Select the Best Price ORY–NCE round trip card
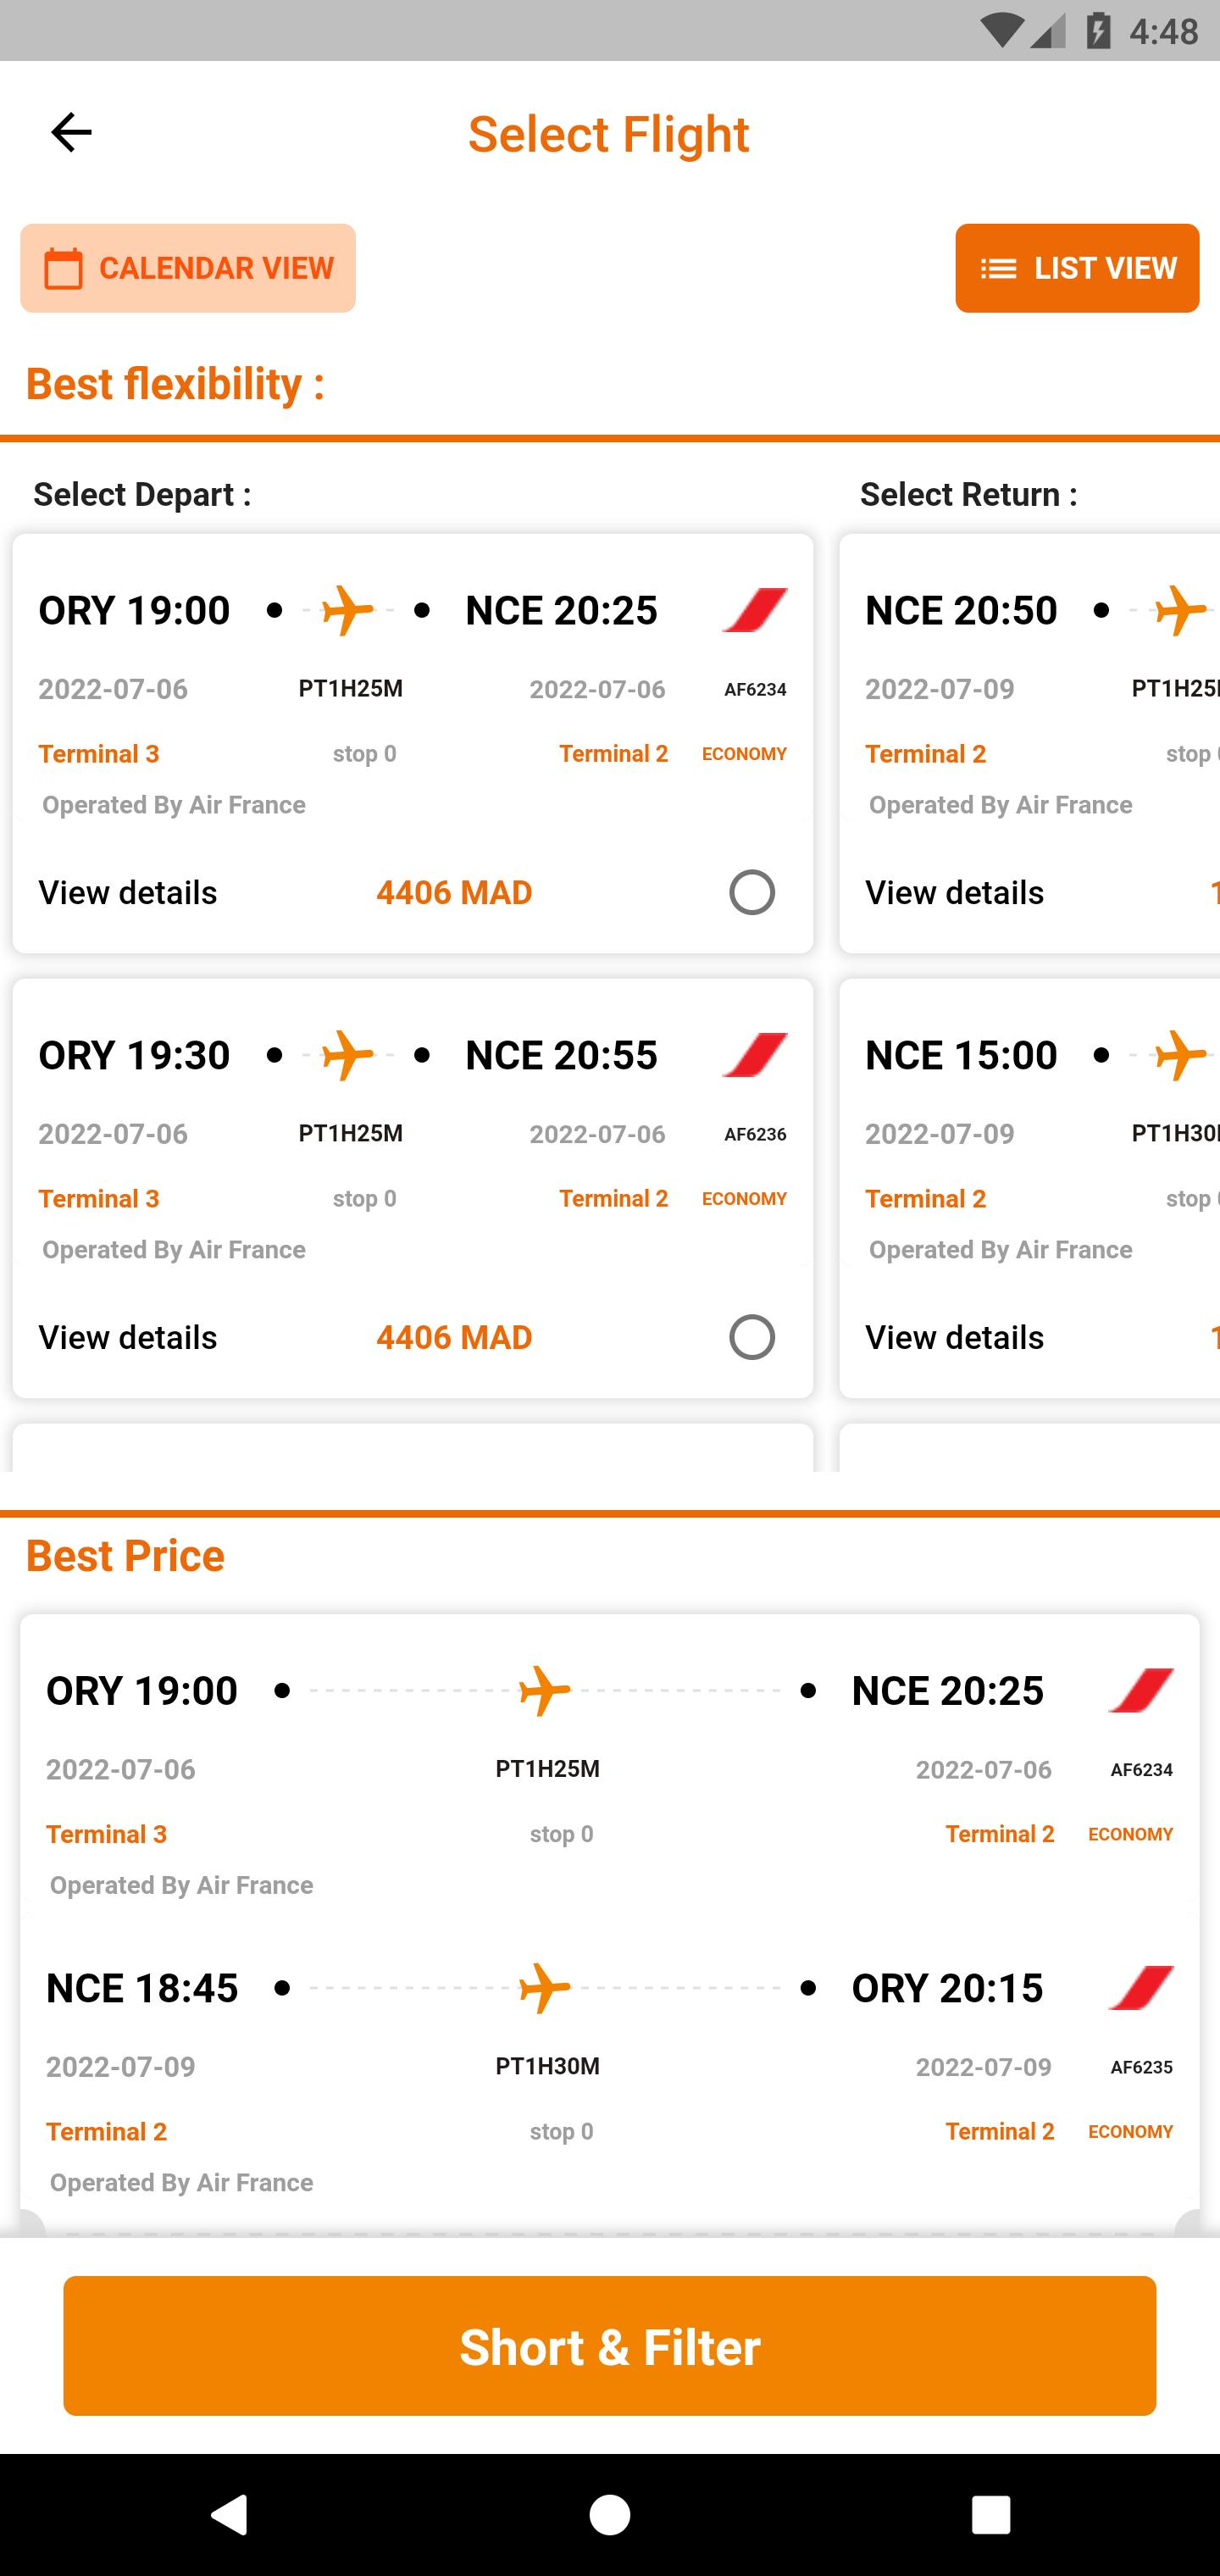This screenshot has width=1220, height=2576. (x=610, y=1925)
